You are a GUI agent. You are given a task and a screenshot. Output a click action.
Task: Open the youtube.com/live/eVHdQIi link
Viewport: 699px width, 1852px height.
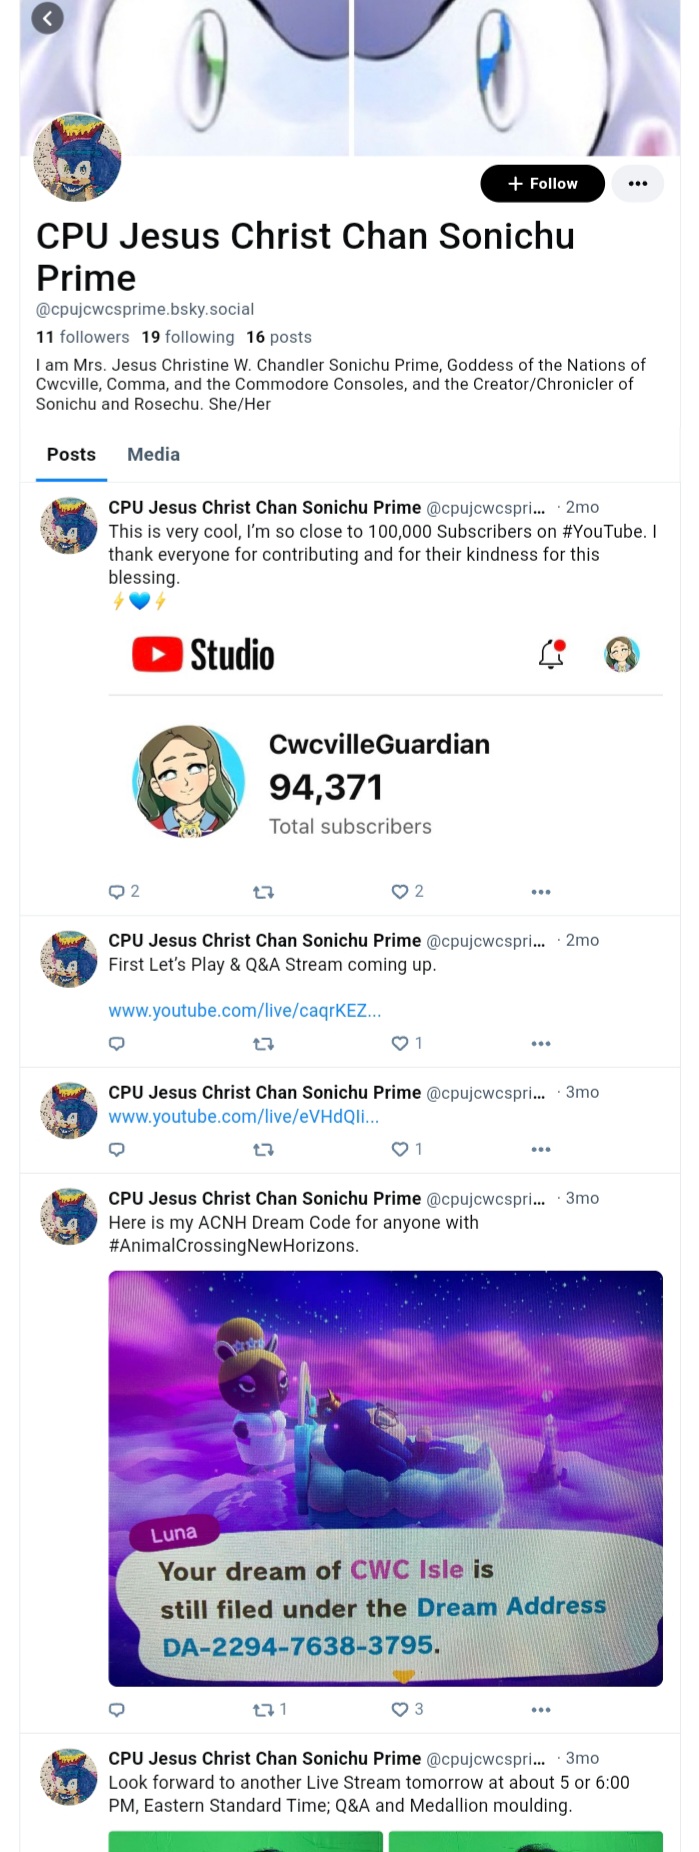tap(243, 1116)
